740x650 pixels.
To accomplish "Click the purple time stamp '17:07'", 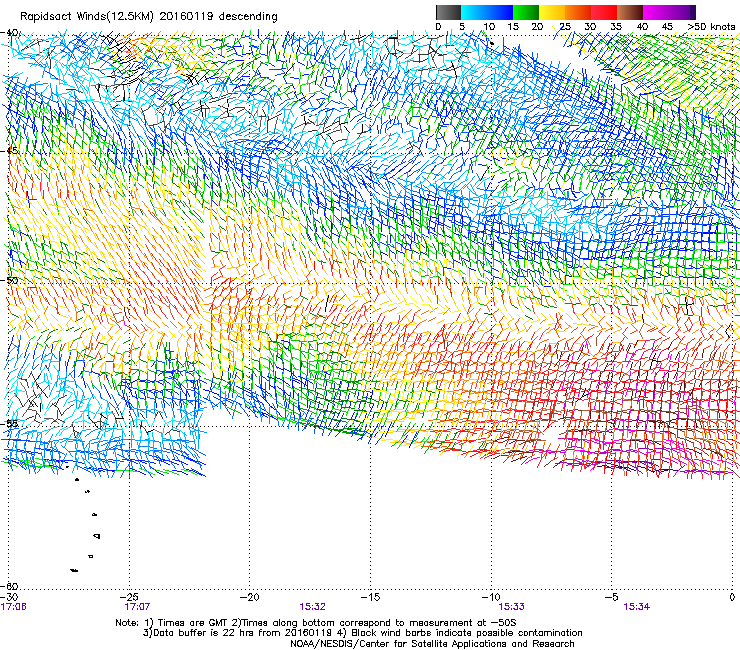I will click(x=137, y=607).
